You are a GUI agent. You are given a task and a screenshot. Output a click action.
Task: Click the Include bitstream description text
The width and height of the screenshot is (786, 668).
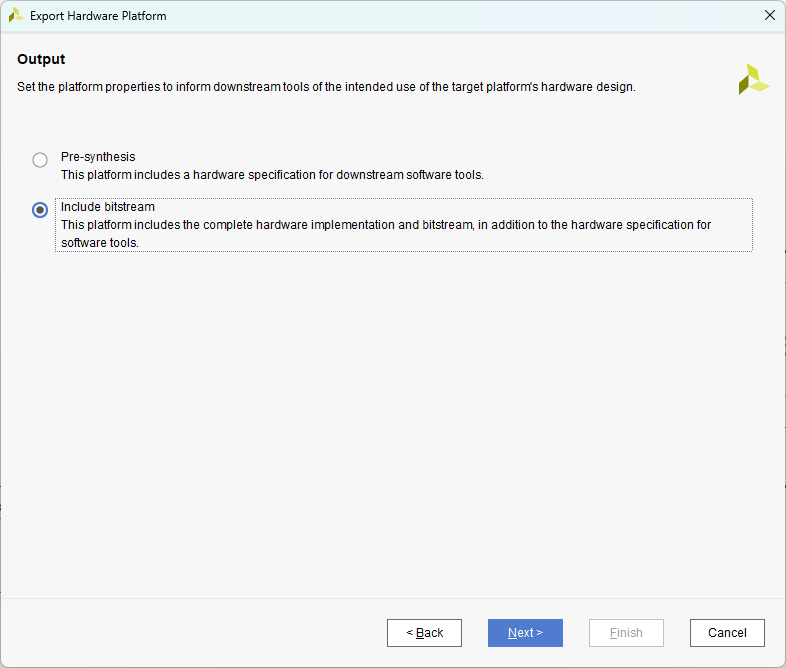386,225
